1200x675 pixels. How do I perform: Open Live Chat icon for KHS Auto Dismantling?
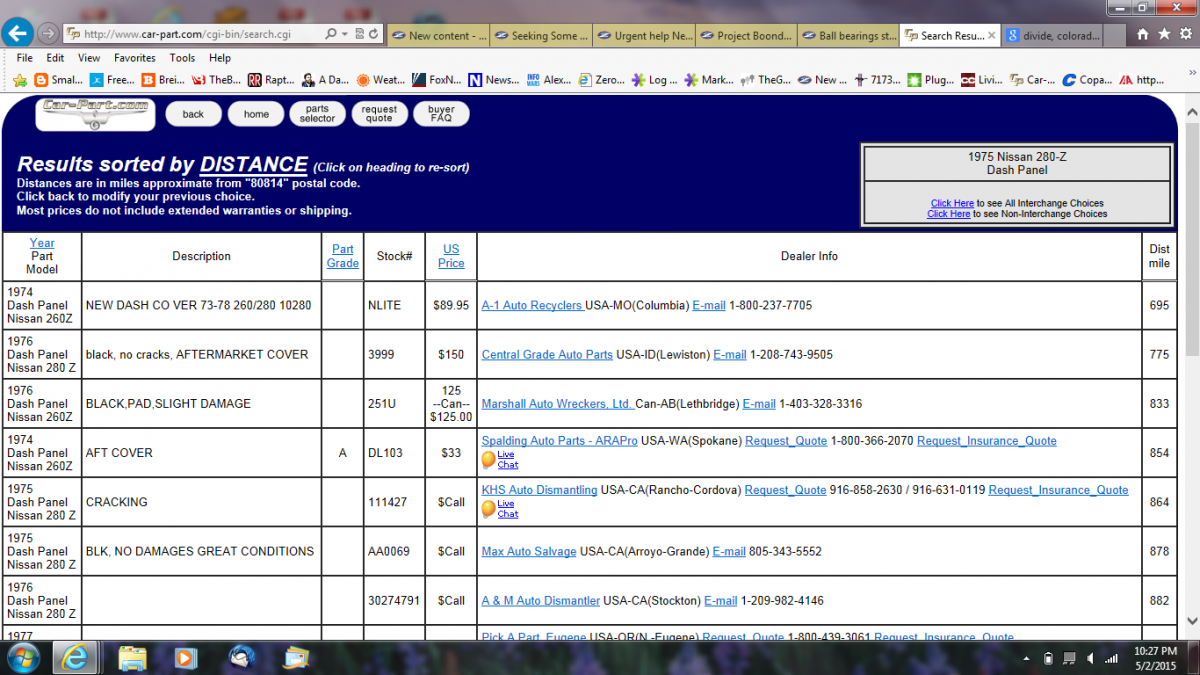489,508
